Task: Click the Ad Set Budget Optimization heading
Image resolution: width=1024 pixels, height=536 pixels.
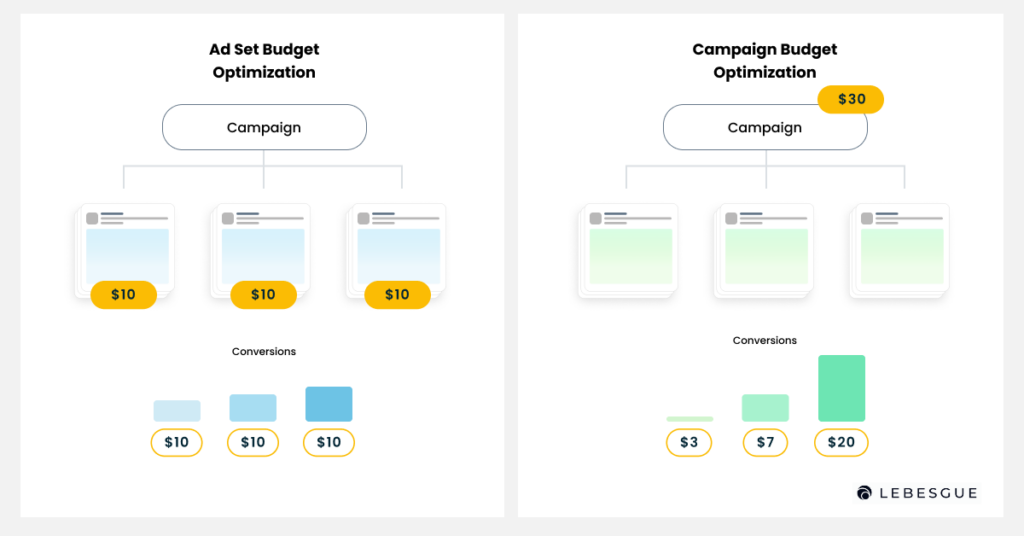Action: tap(264, 61)
